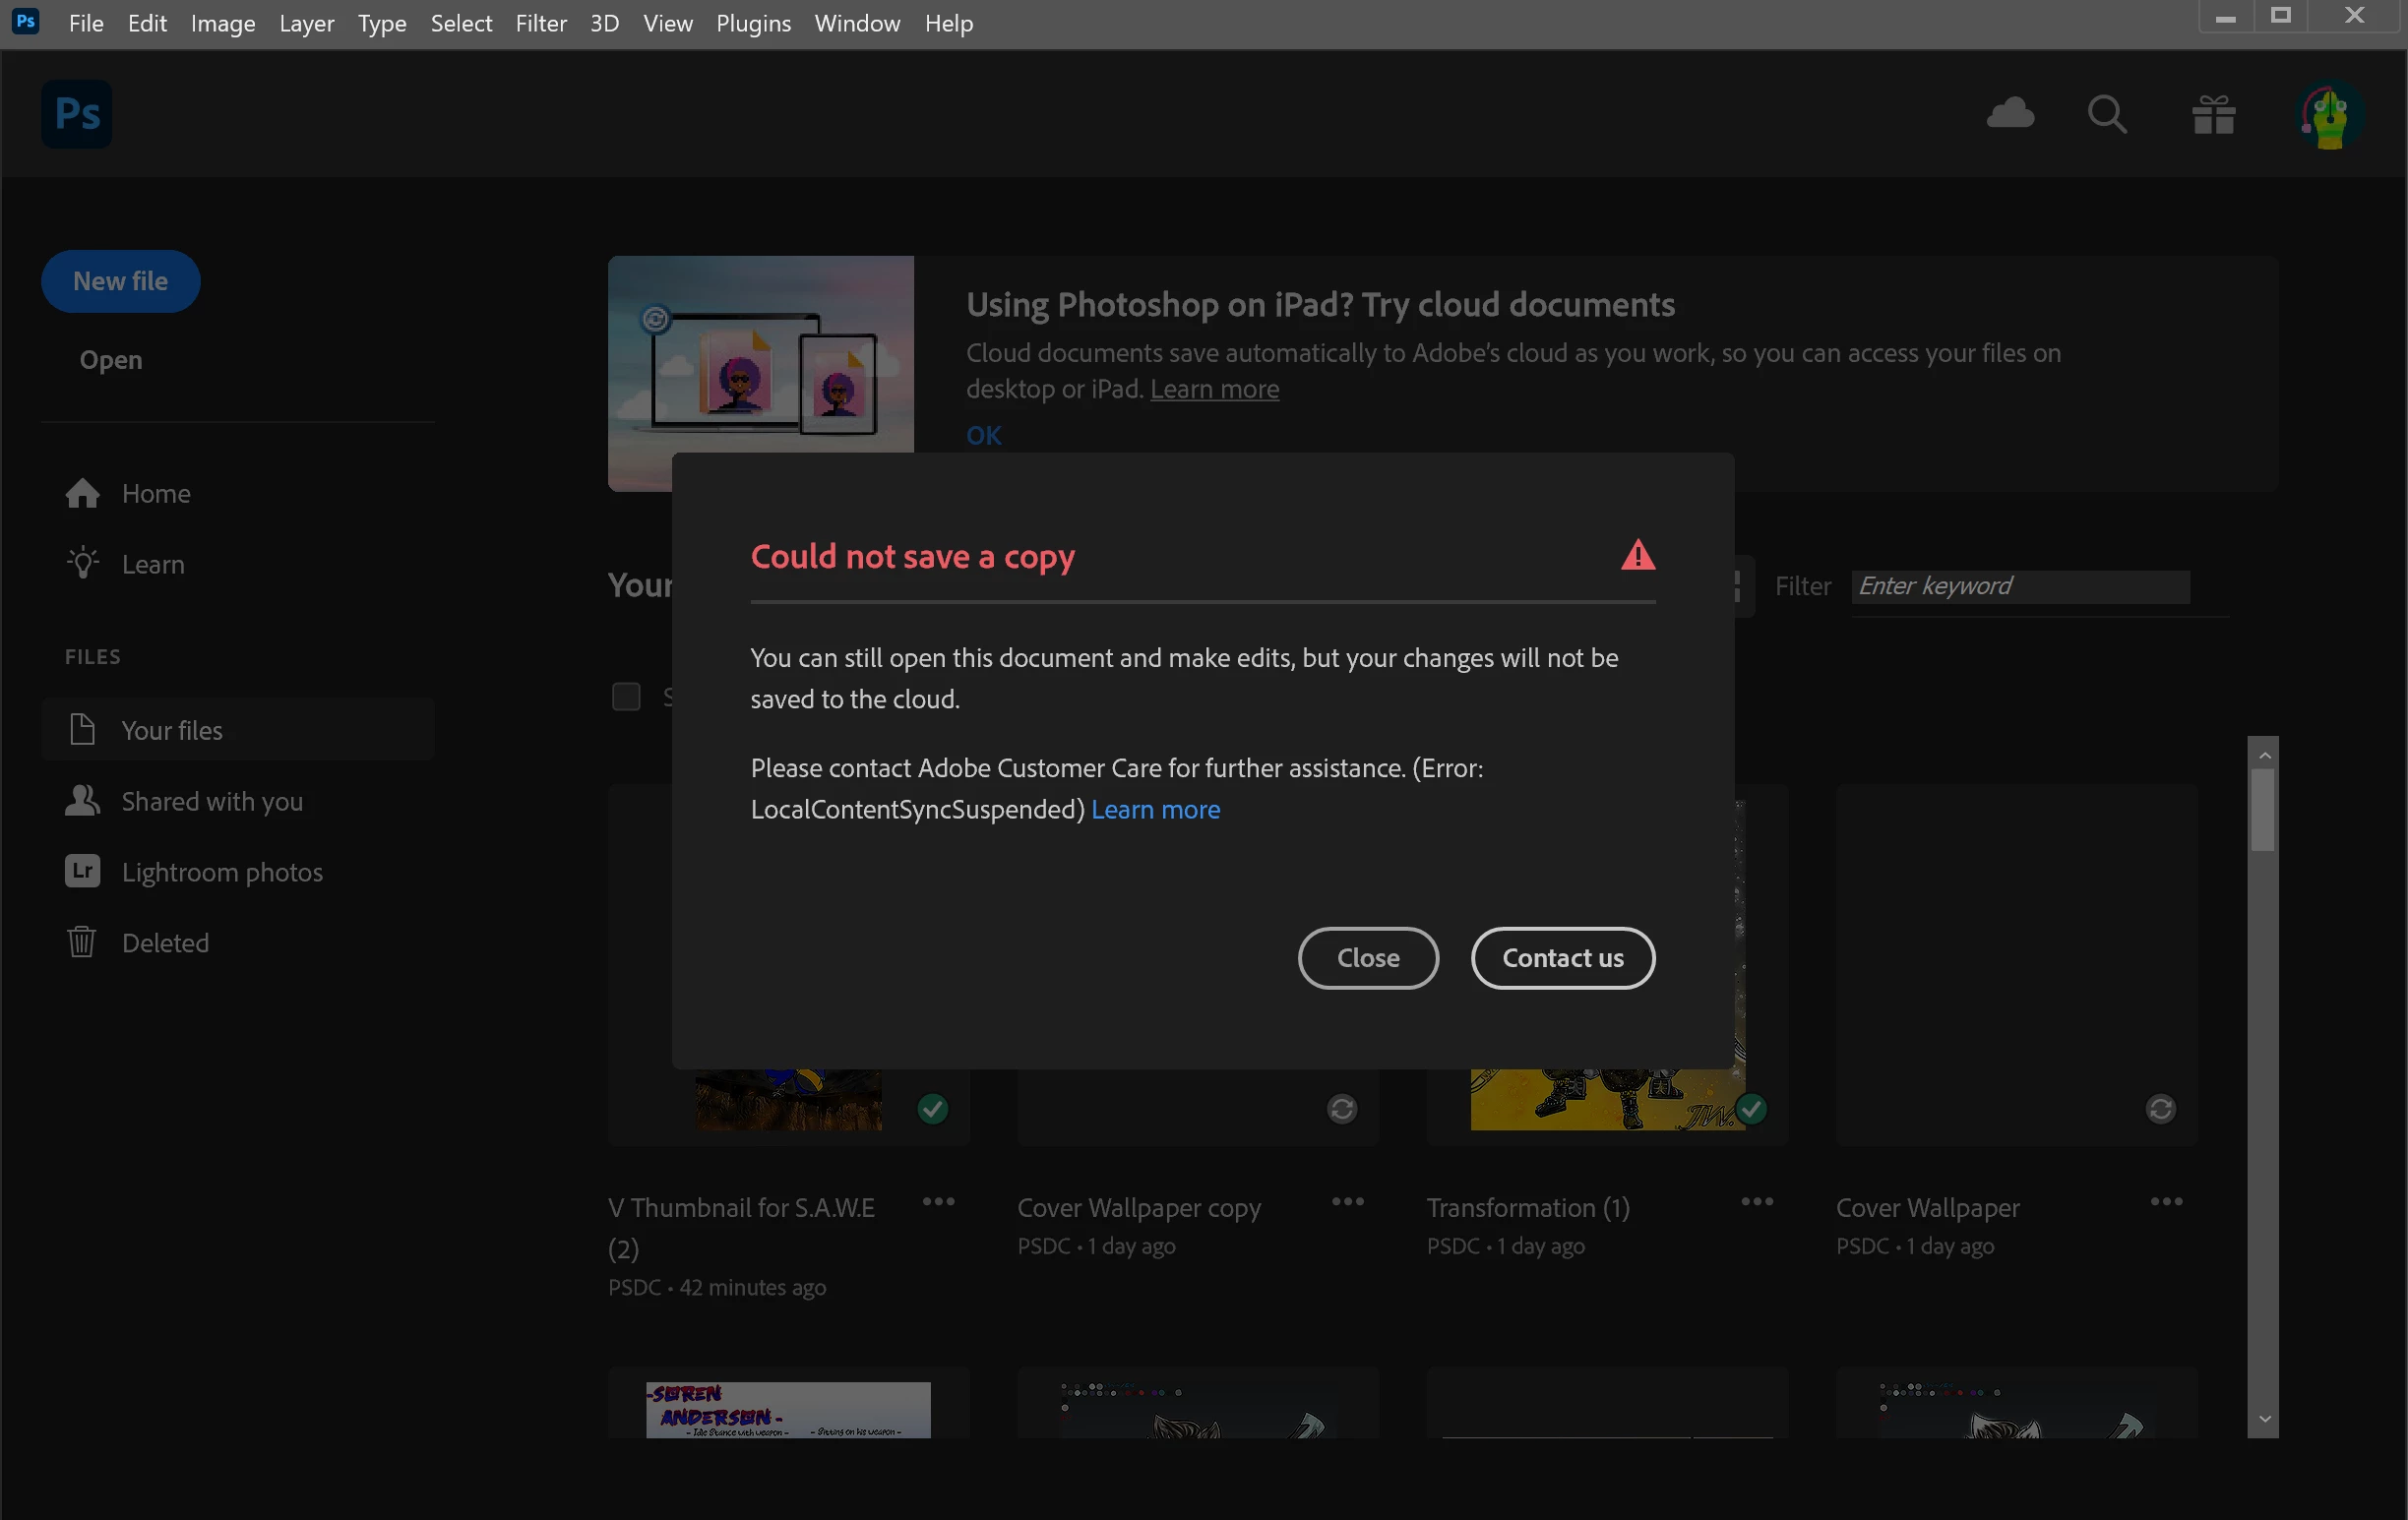
Task: Close the error dialog
Action: [1367, 958]
